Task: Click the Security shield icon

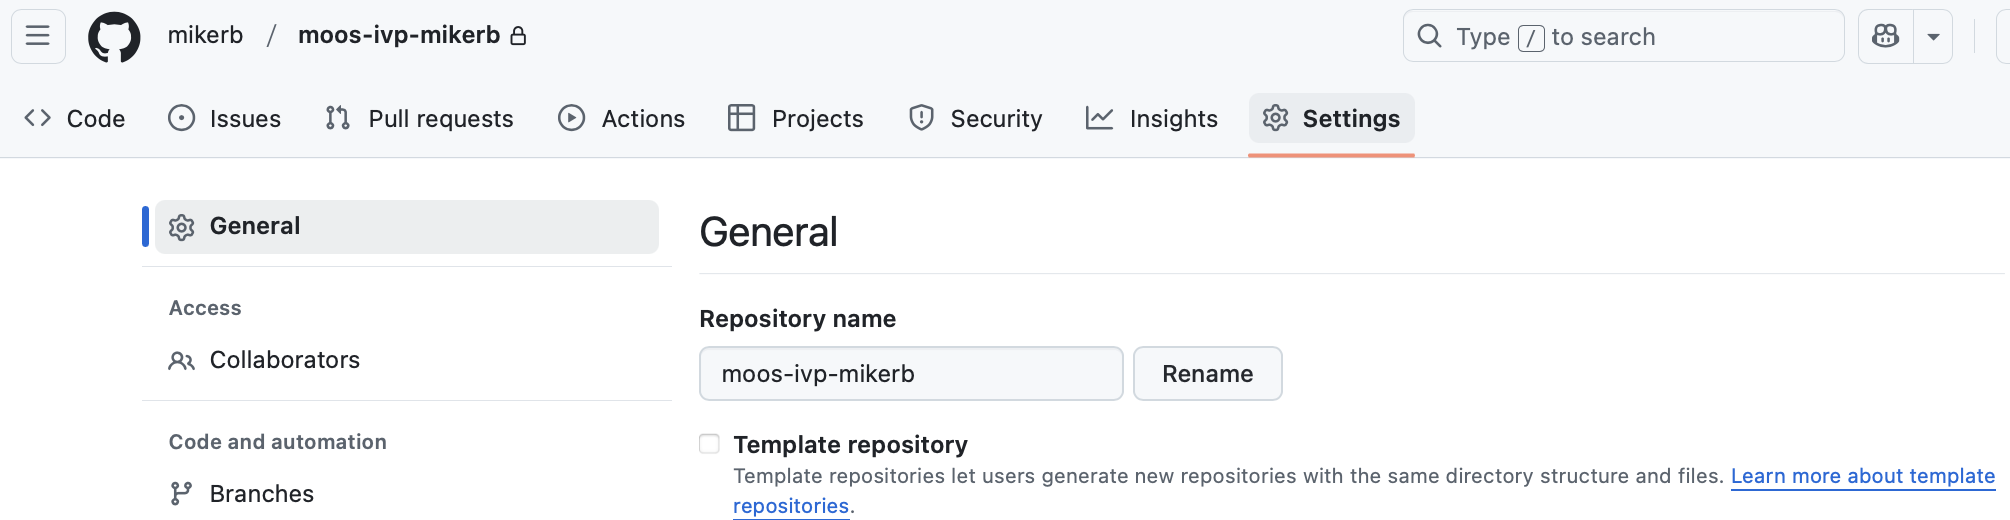Action: [921, 118]
